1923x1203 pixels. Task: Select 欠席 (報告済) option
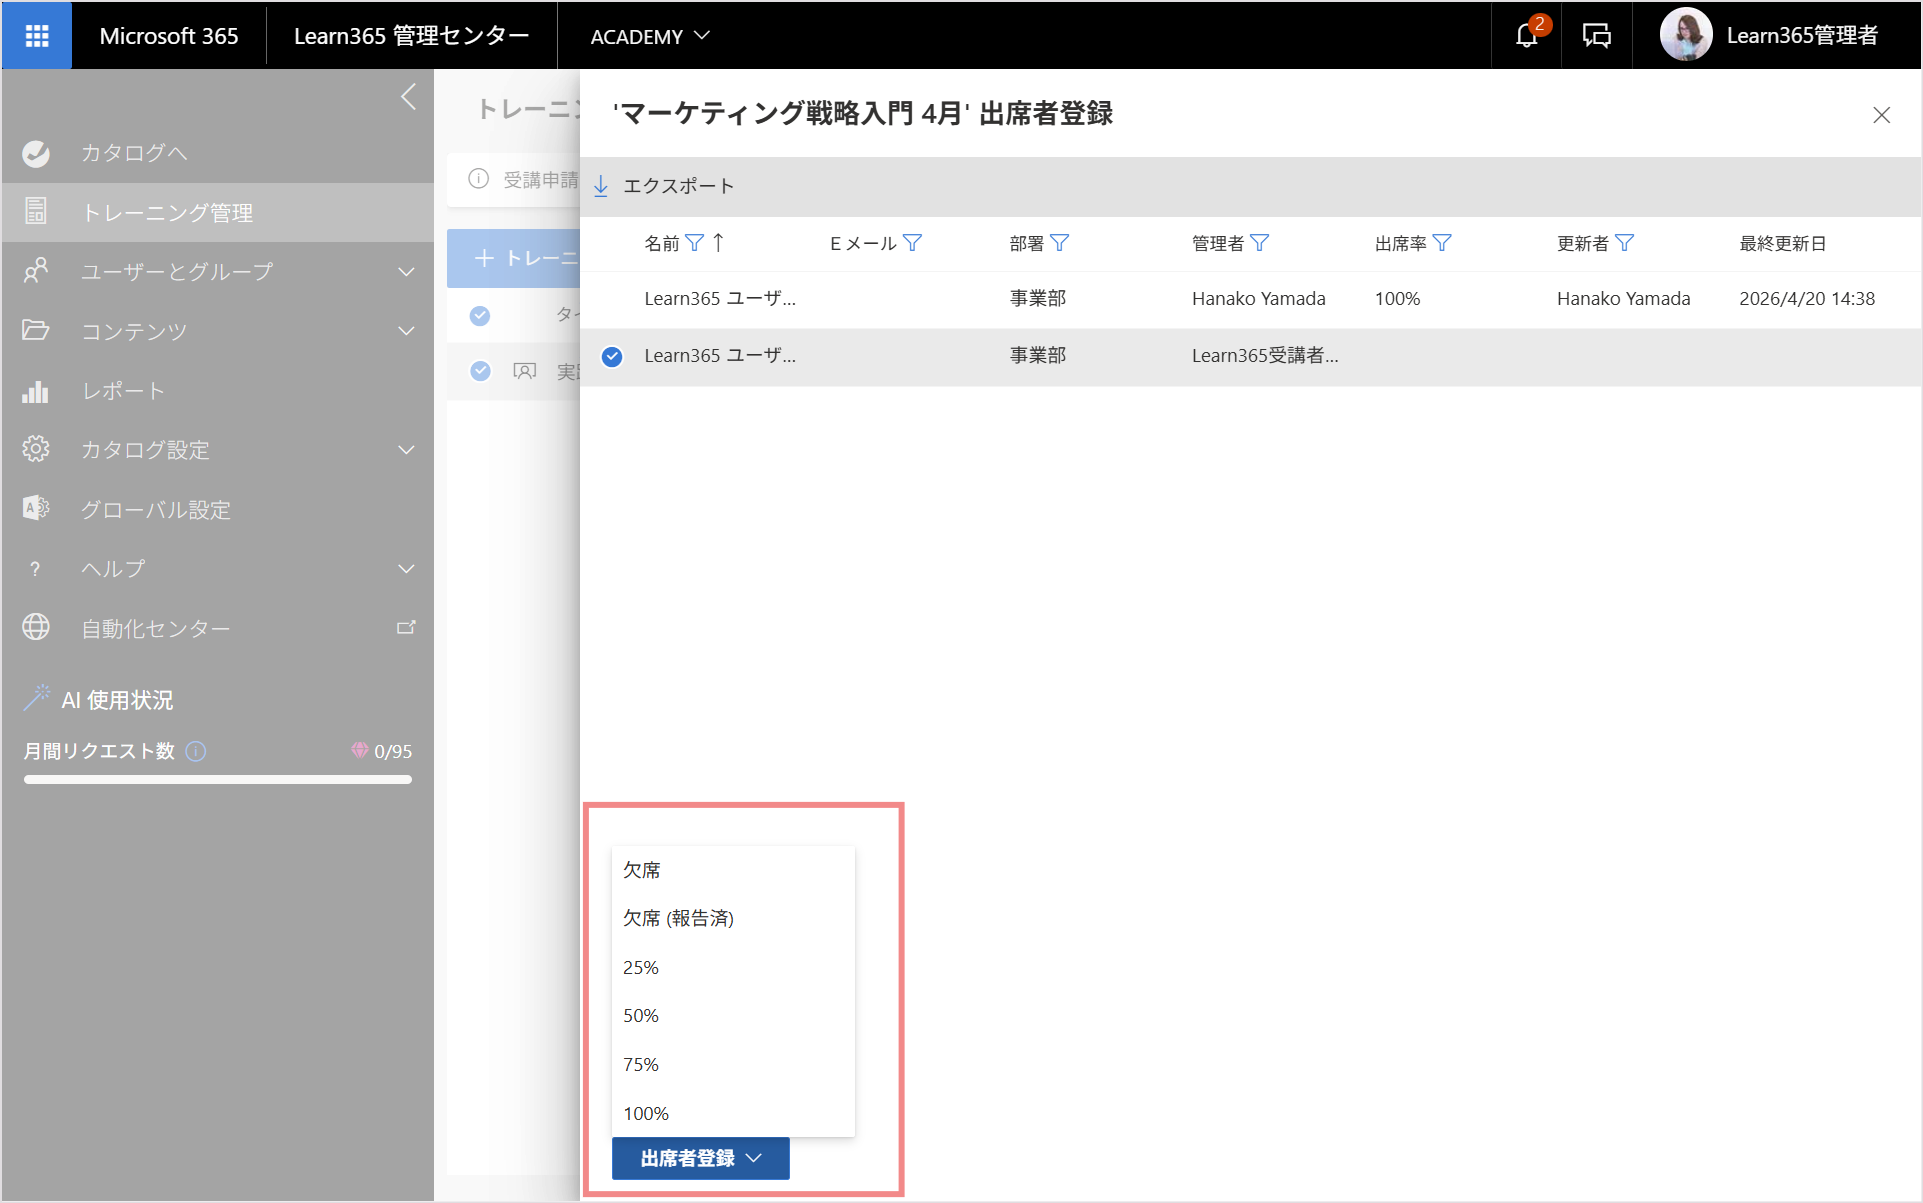(733, 918)
